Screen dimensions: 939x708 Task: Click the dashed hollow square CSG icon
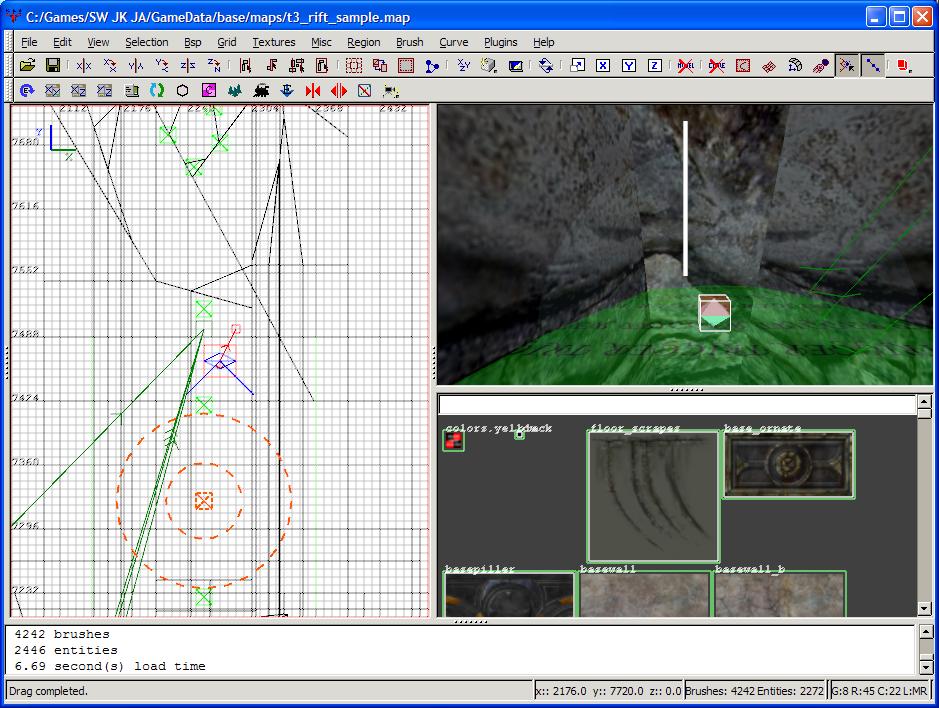354,65
